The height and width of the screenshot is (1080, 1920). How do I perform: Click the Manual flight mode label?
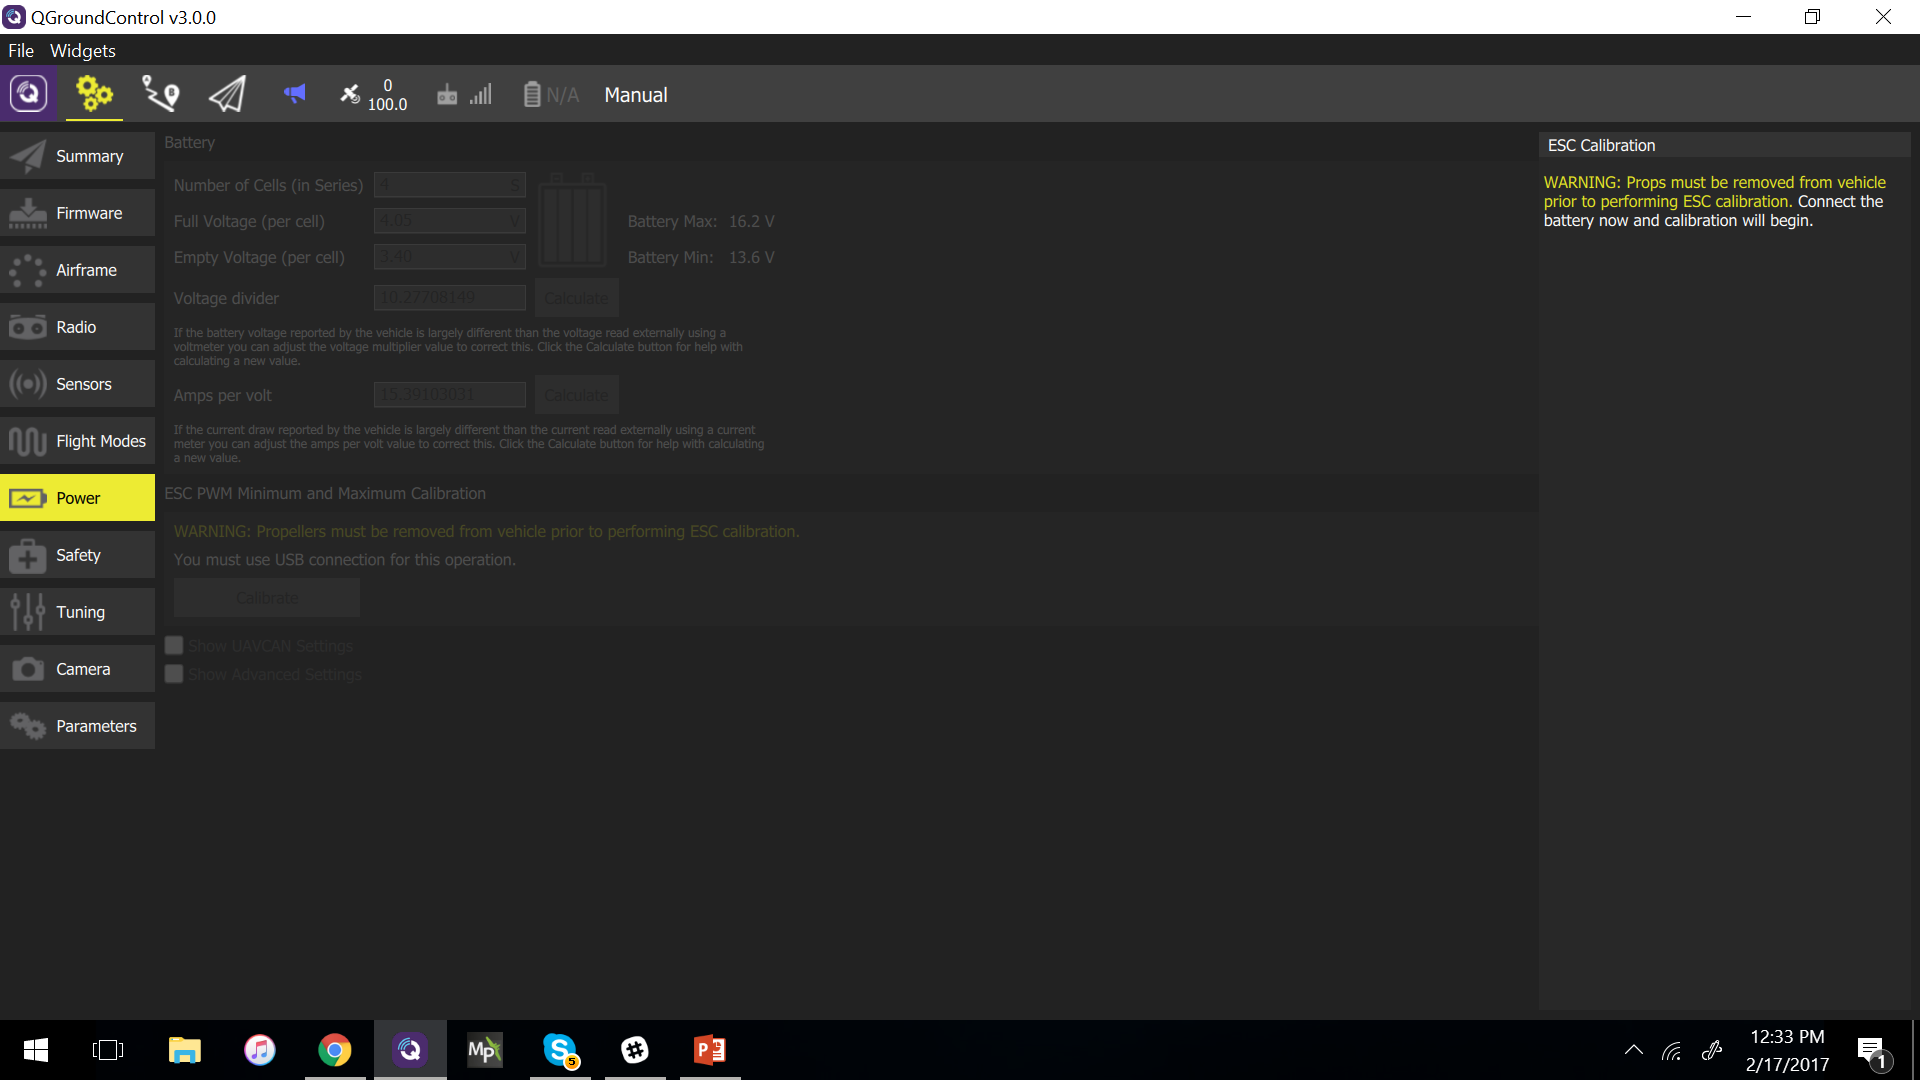pyautogui.click(x=636, y=95)
